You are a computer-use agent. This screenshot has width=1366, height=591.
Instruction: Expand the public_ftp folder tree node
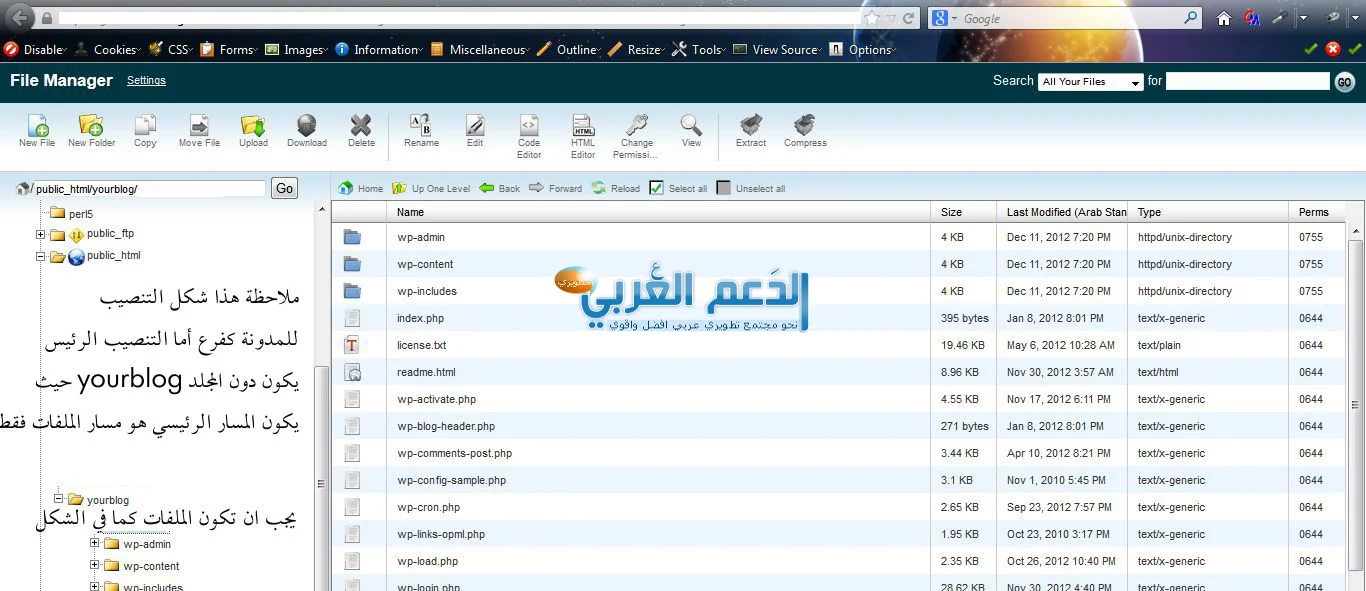click(x=41, y=235)
